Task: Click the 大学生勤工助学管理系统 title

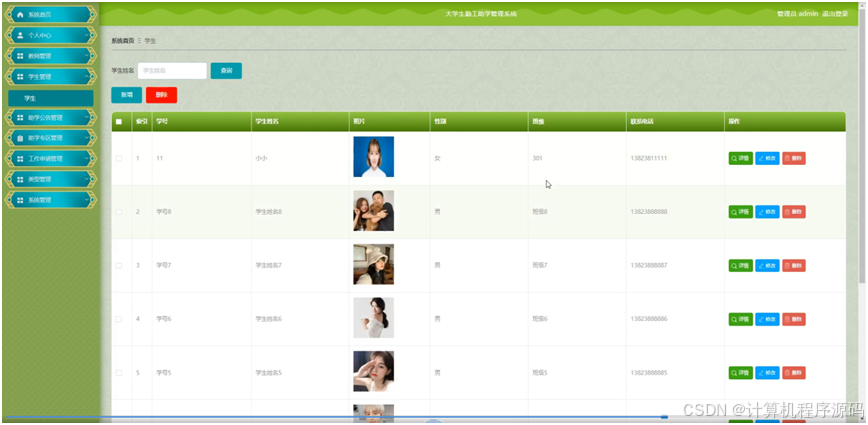Action: click(481, 14)
